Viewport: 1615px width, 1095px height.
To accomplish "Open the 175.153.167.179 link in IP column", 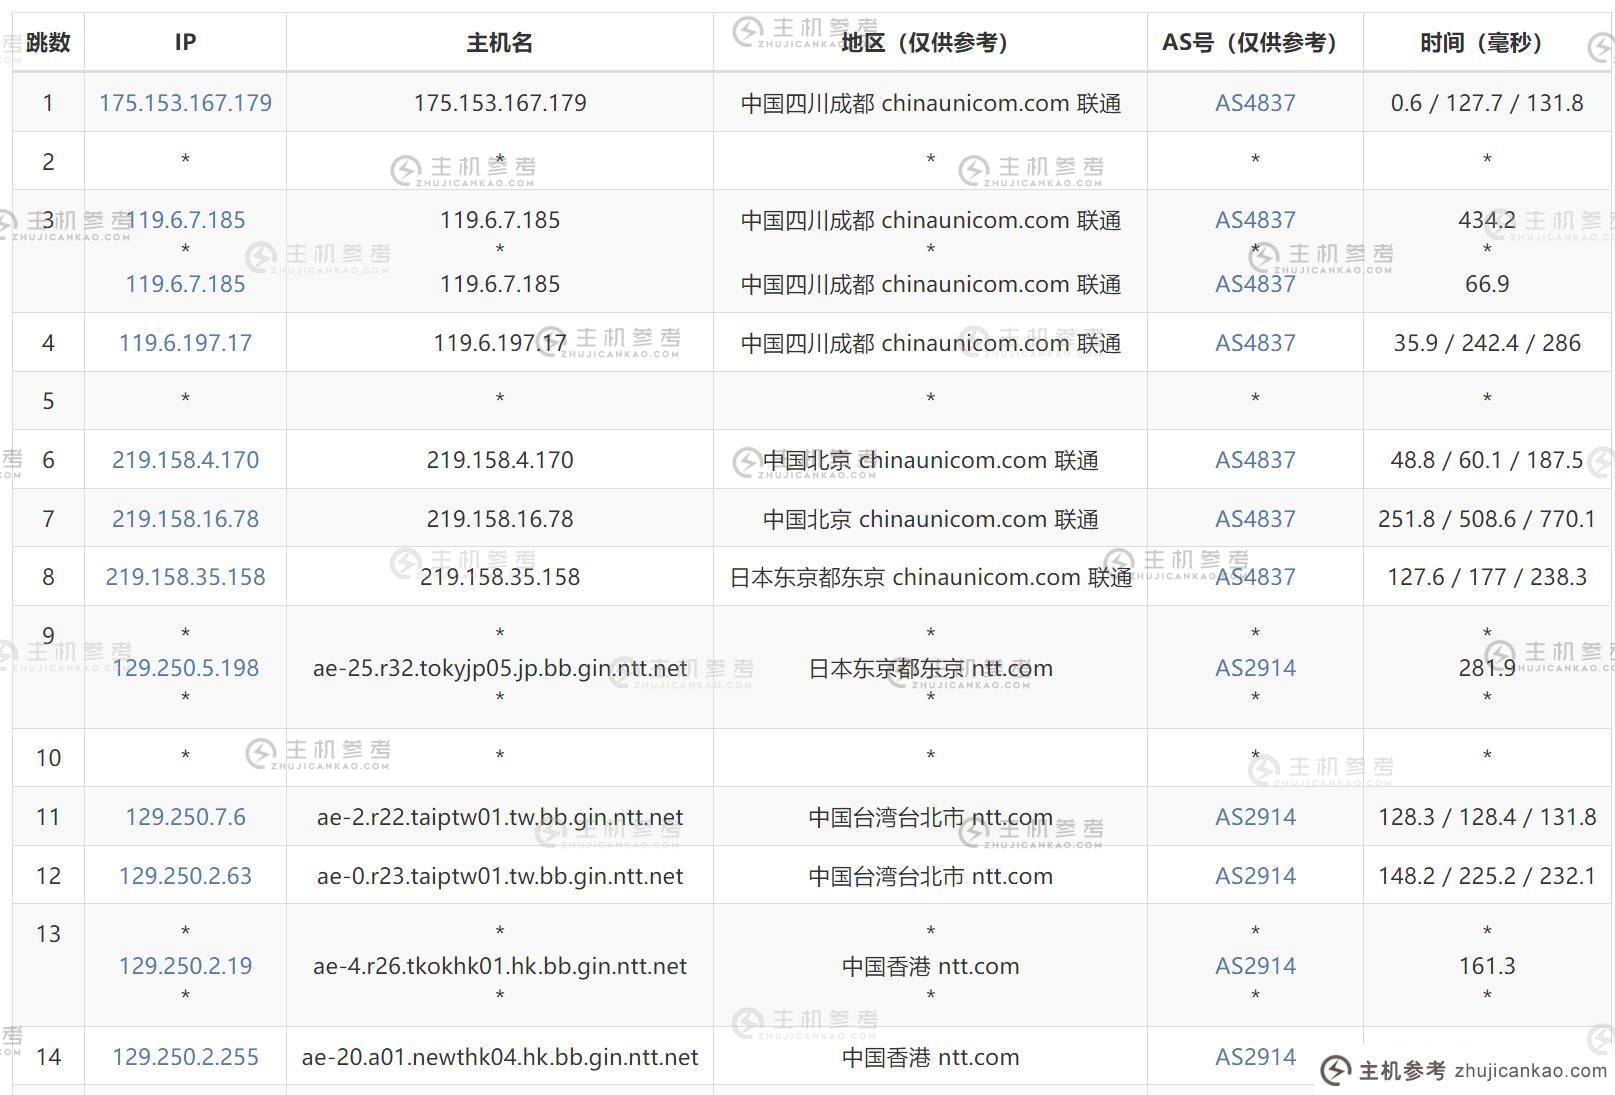I will 185,103.
